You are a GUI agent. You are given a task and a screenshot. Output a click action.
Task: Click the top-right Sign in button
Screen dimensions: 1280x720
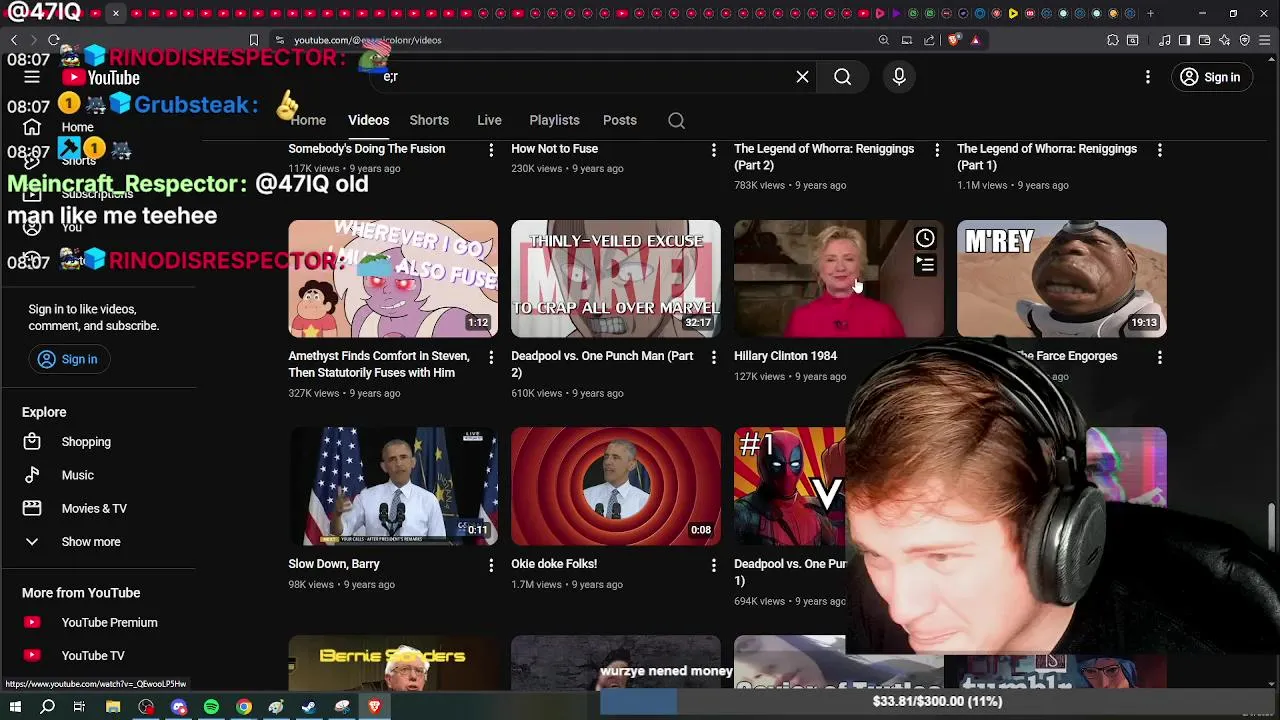[1210, 77]
